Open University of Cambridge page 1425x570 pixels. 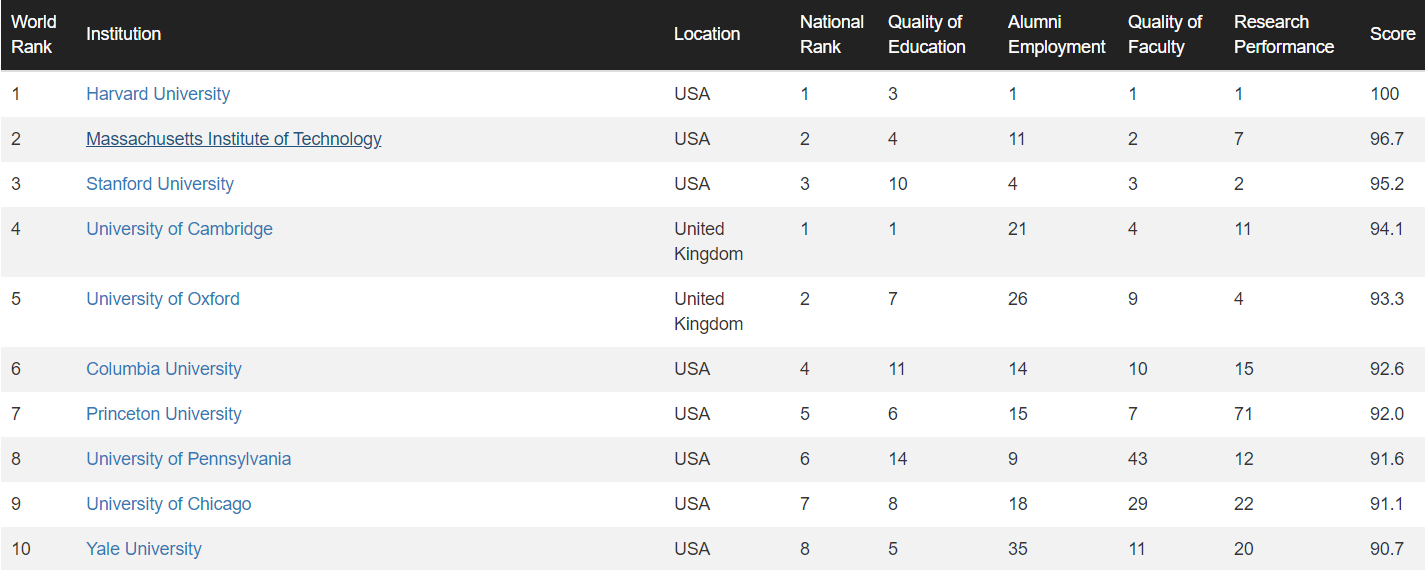(x=179, y=229)
